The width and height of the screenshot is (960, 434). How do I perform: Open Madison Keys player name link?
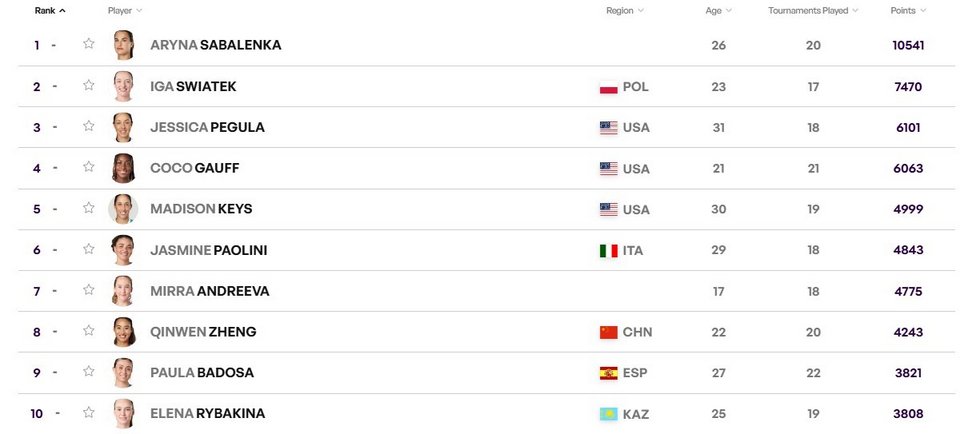coord(201,209)
